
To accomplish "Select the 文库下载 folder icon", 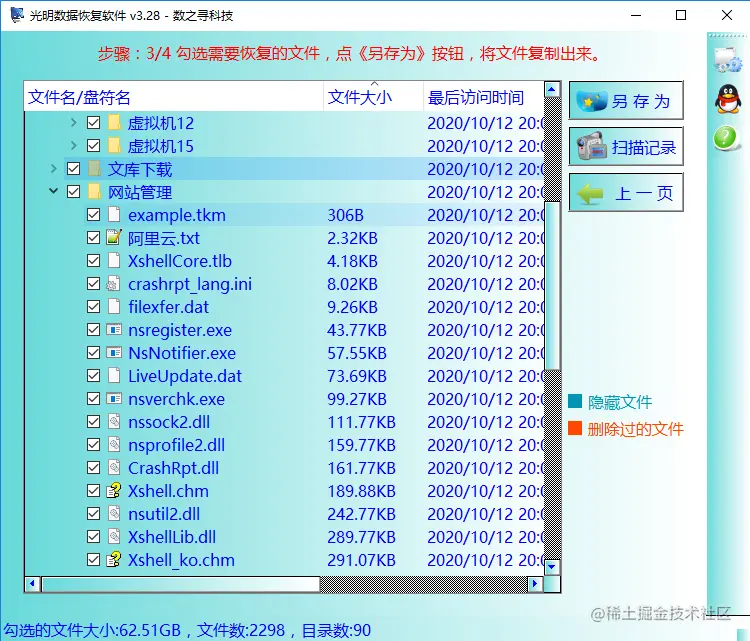I will (x=94, y=168).
